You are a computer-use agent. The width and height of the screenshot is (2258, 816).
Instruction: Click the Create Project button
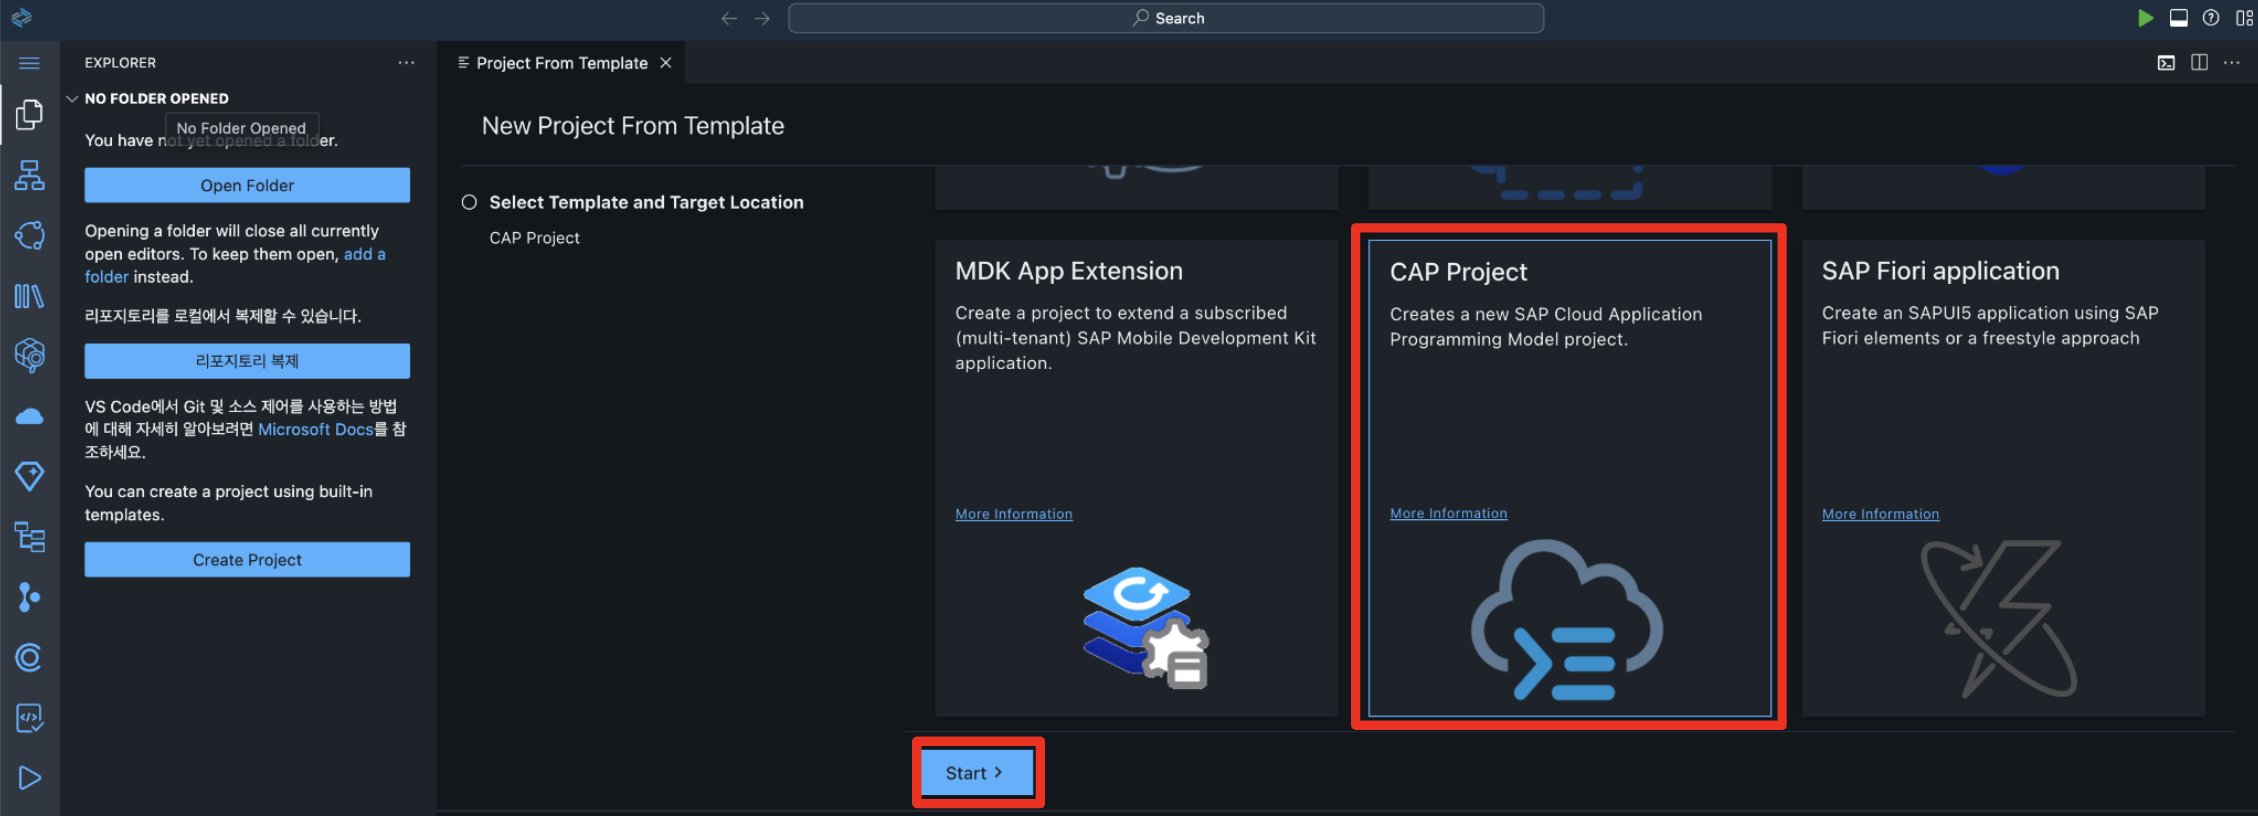tap(247, 560)
